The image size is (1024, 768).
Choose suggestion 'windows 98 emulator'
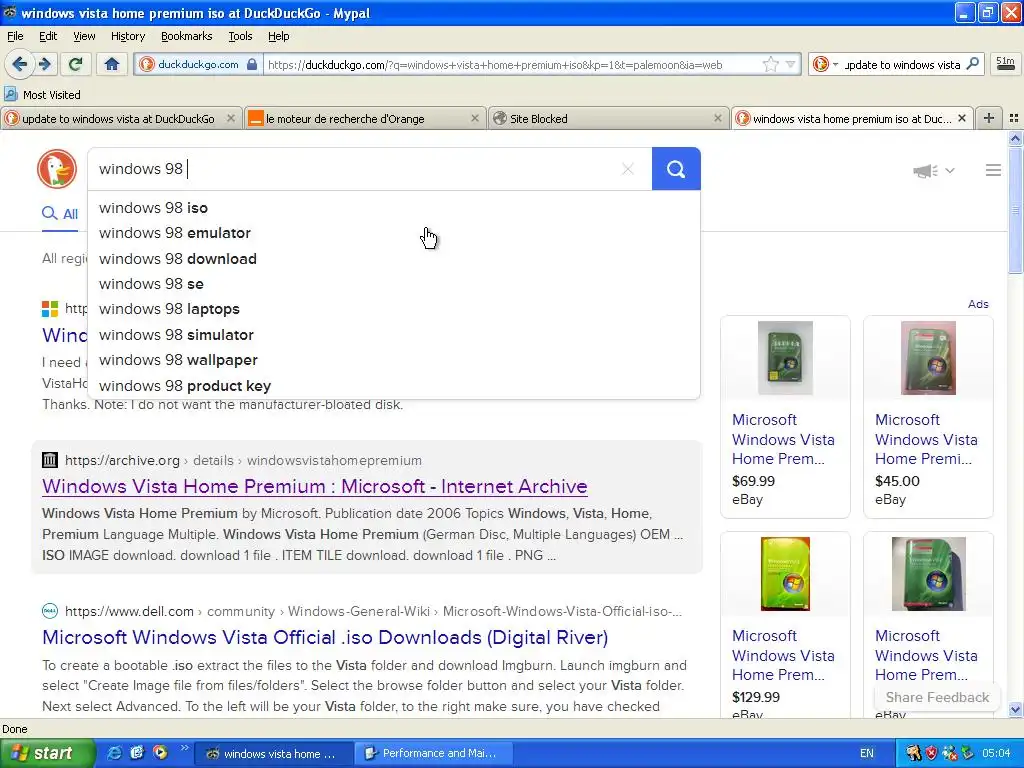(394, 233)
